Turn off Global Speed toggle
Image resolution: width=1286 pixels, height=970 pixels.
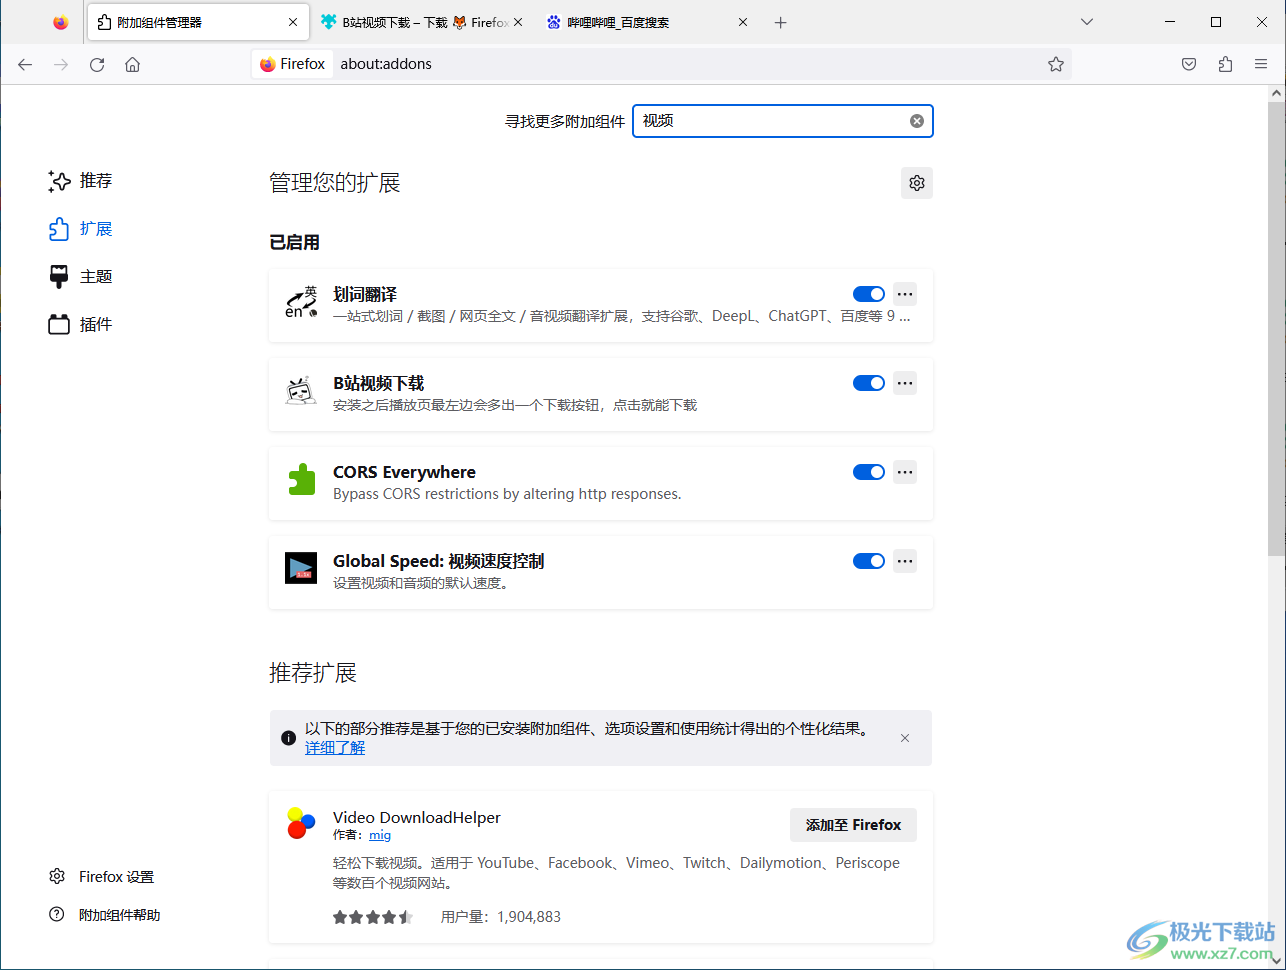click(x=869, y=561)
